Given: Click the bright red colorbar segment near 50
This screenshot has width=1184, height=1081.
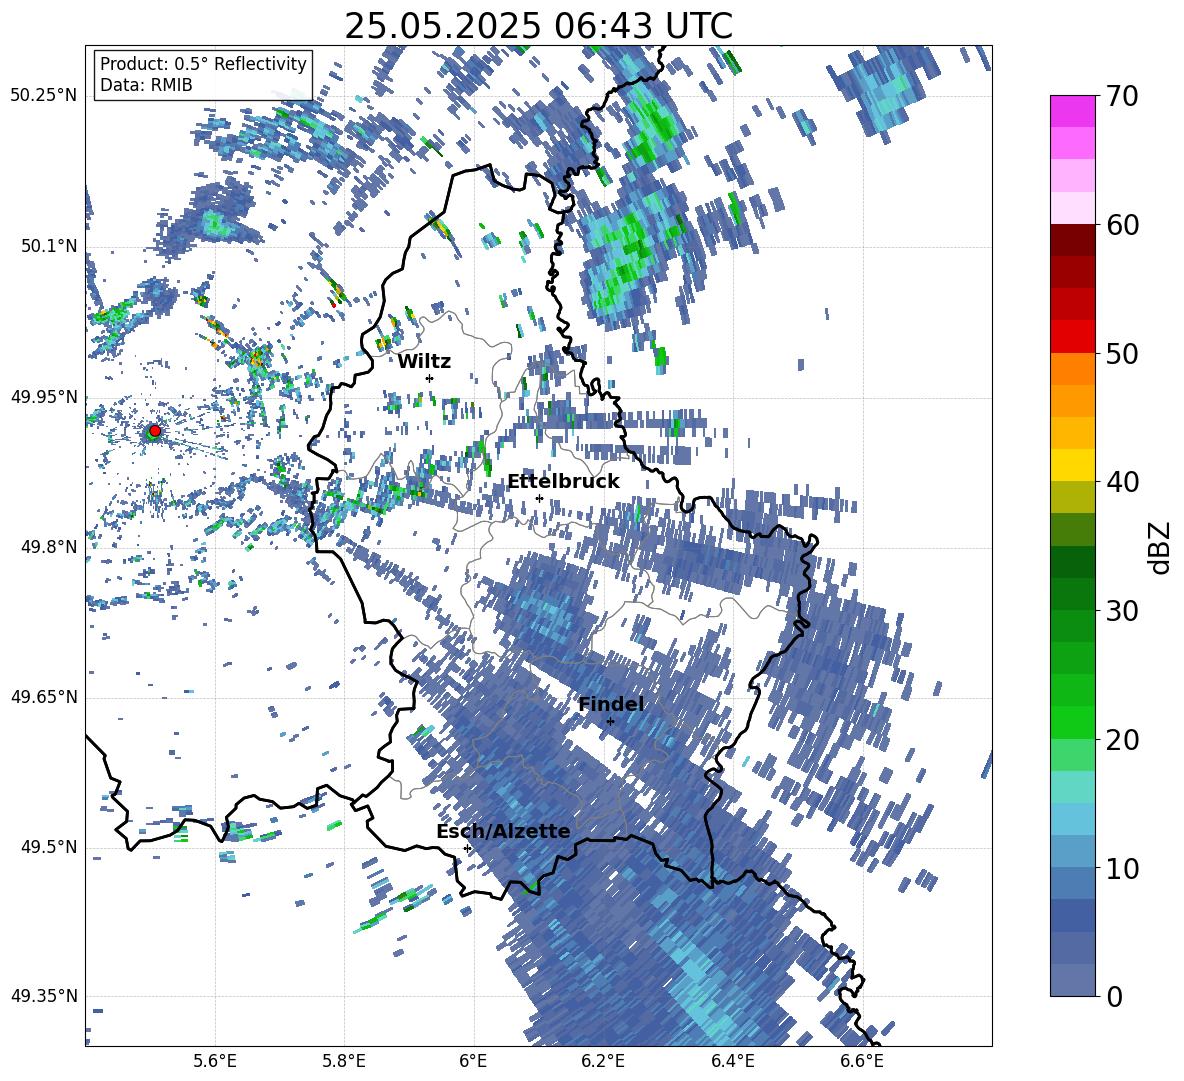Looking at the screenshot, I should (1073, 336).
